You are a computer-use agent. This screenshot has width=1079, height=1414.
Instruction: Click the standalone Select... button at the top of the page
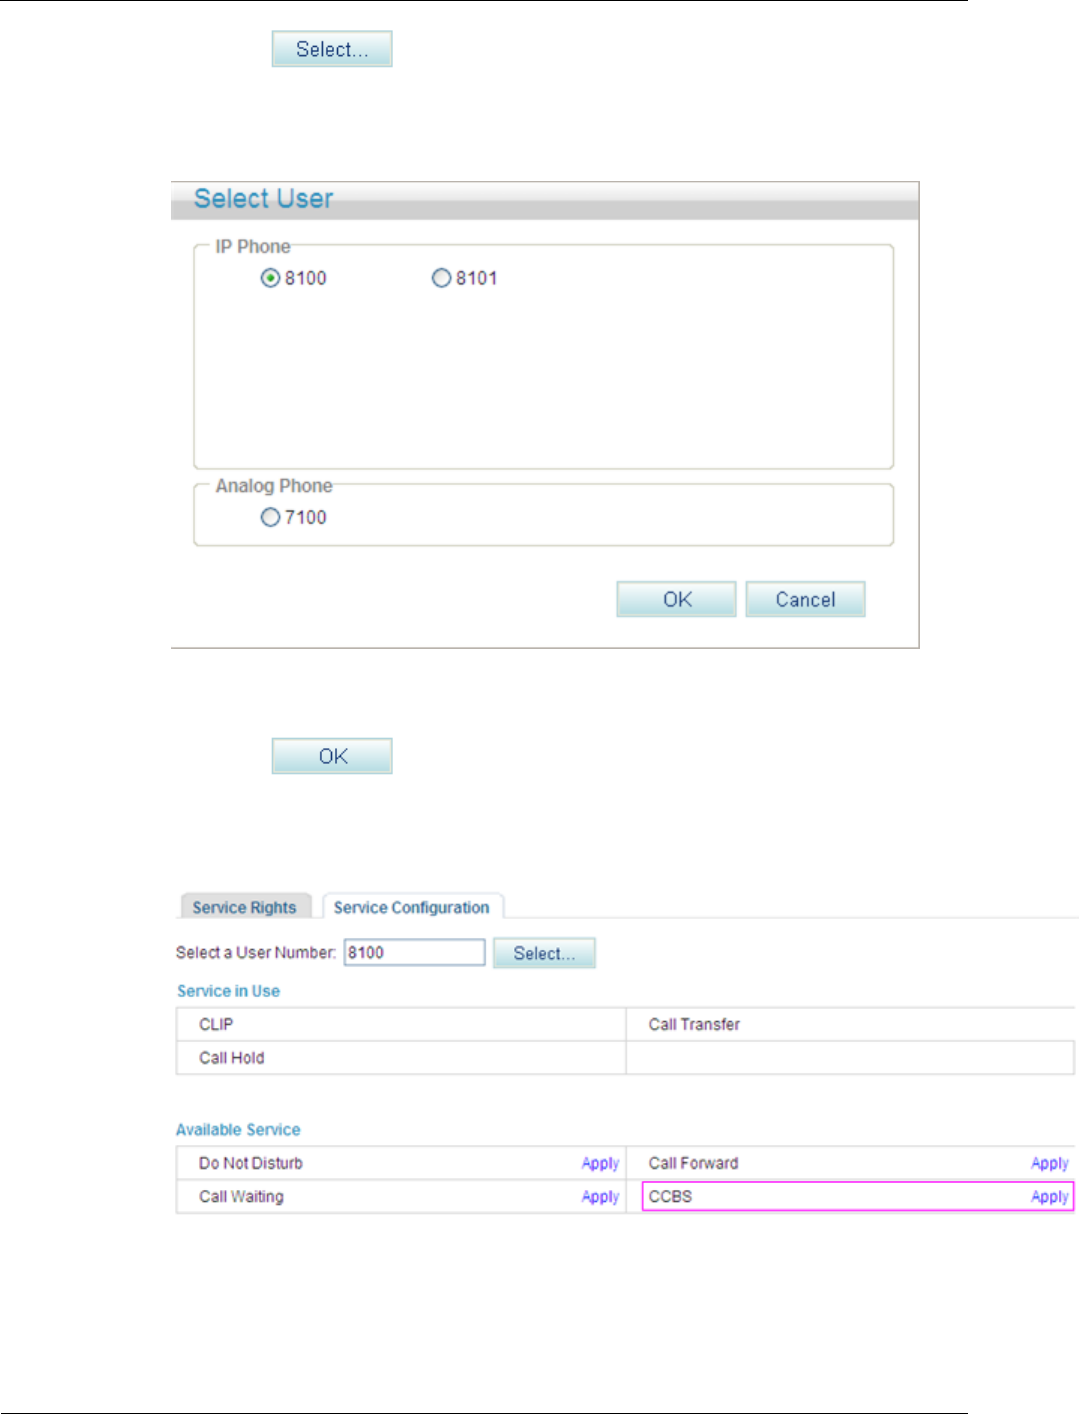[x=332, y=49]
